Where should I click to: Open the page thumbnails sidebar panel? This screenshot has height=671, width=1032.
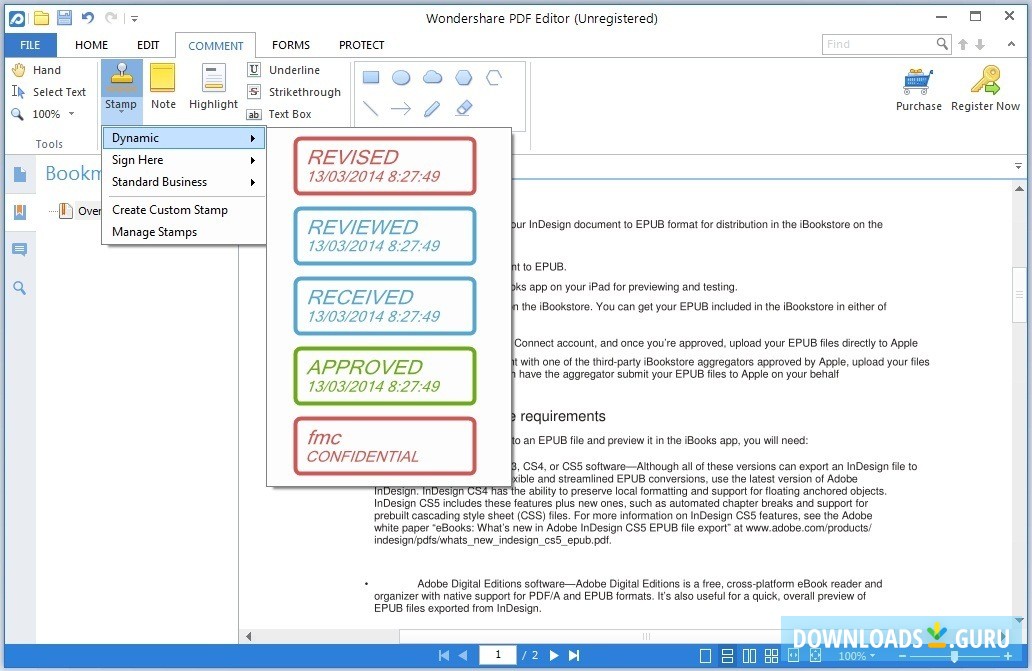(20, 174)
